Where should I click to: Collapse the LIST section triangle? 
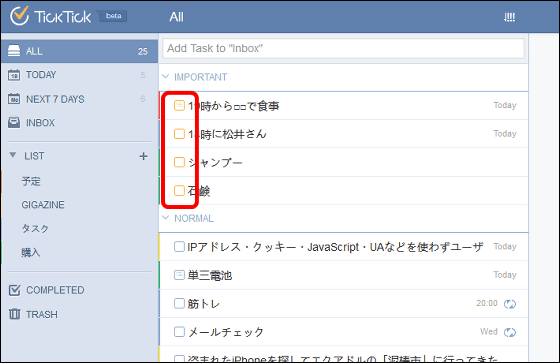click(x=13, y=155)
